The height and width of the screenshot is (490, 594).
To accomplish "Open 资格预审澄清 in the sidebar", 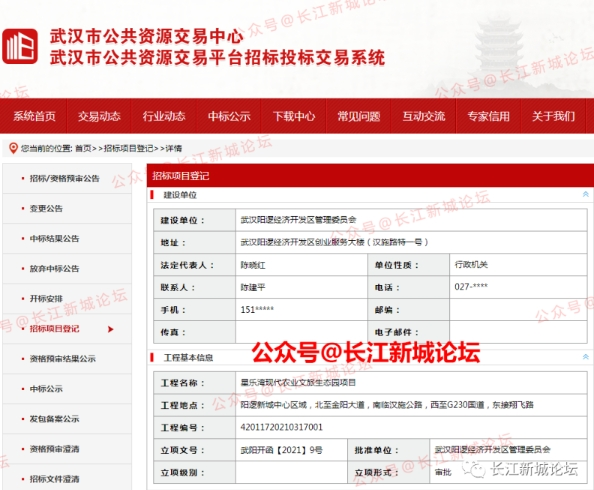I will coord(55,449).
